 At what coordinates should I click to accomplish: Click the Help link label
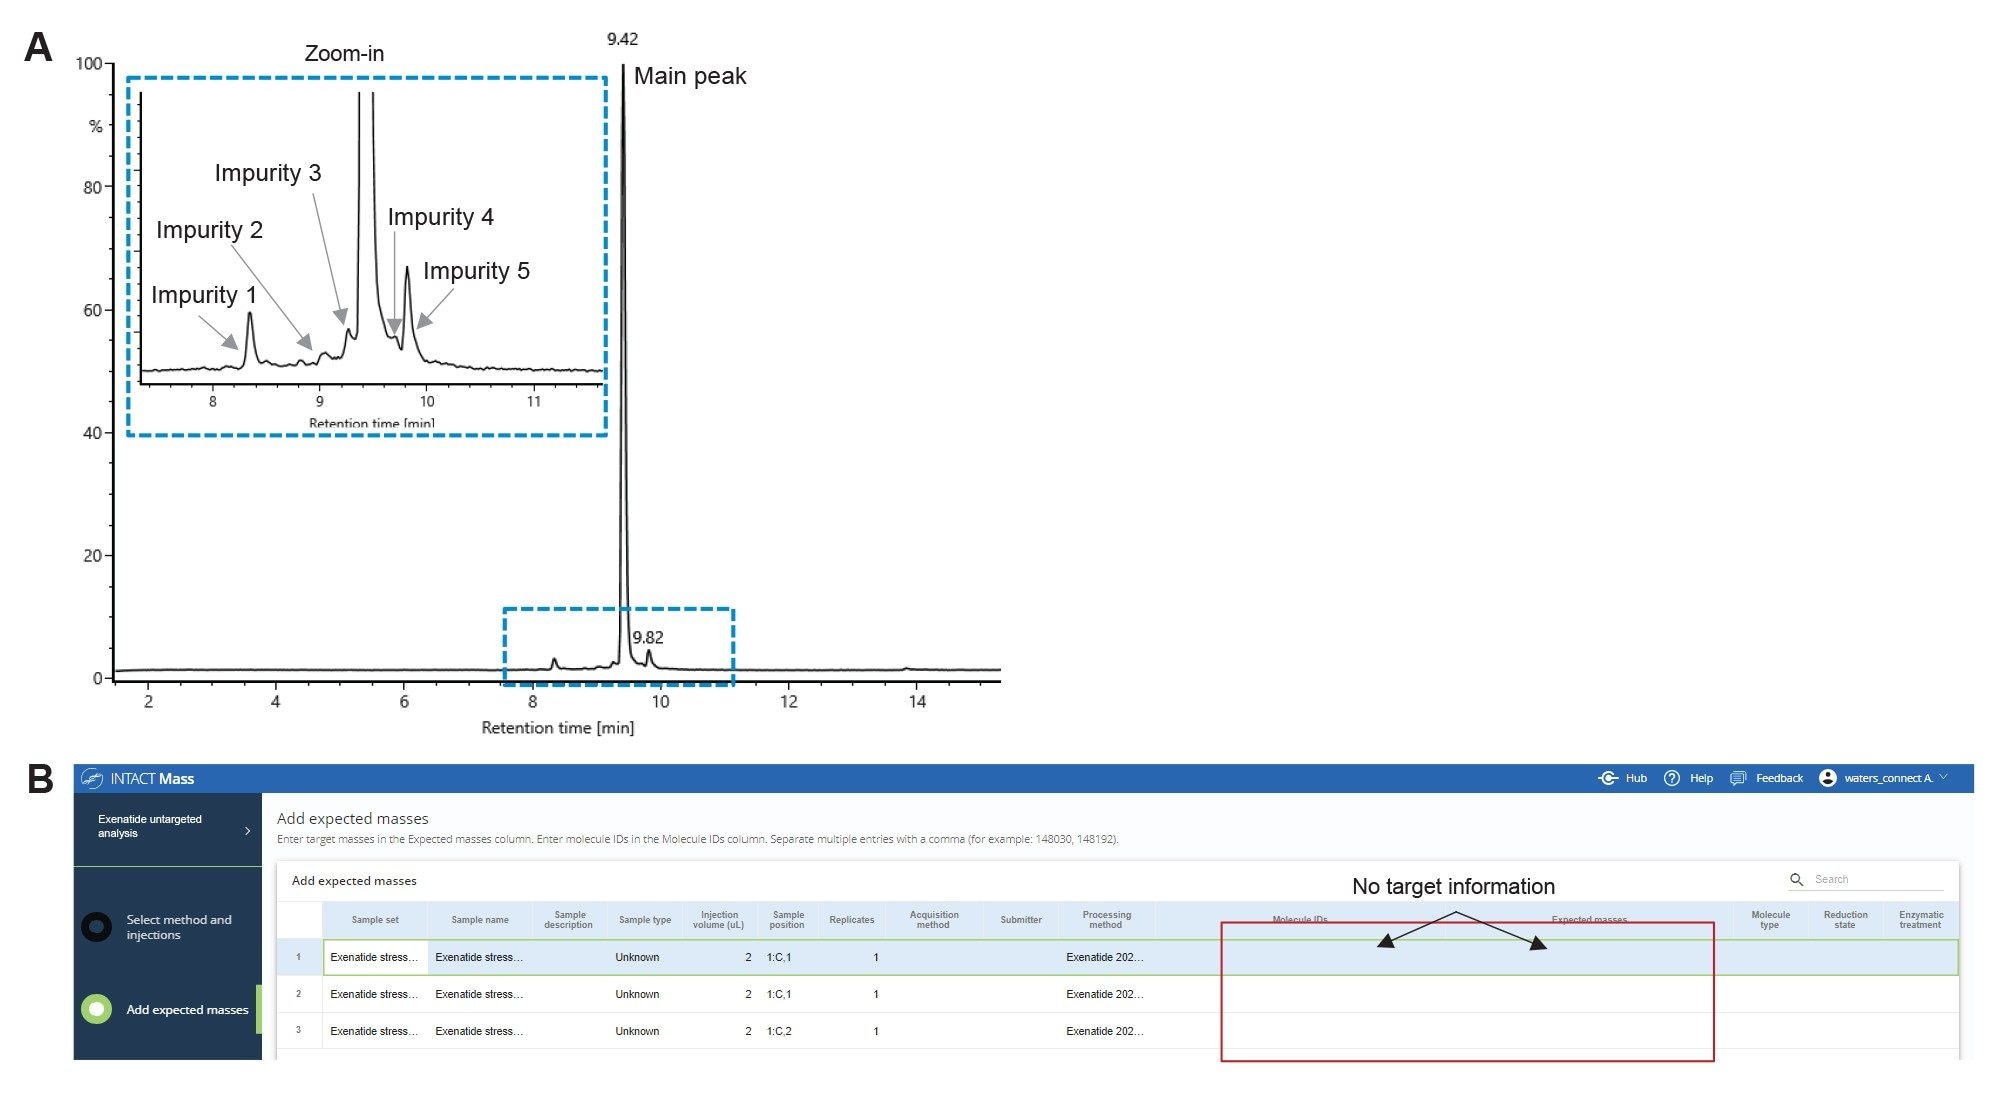coord(1701,778)
